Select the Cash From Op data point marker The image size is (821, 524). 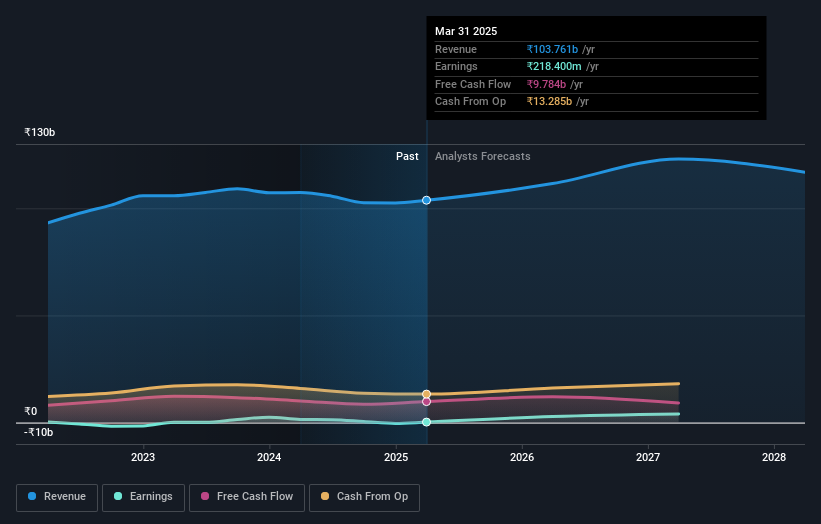tap(427, 394)
